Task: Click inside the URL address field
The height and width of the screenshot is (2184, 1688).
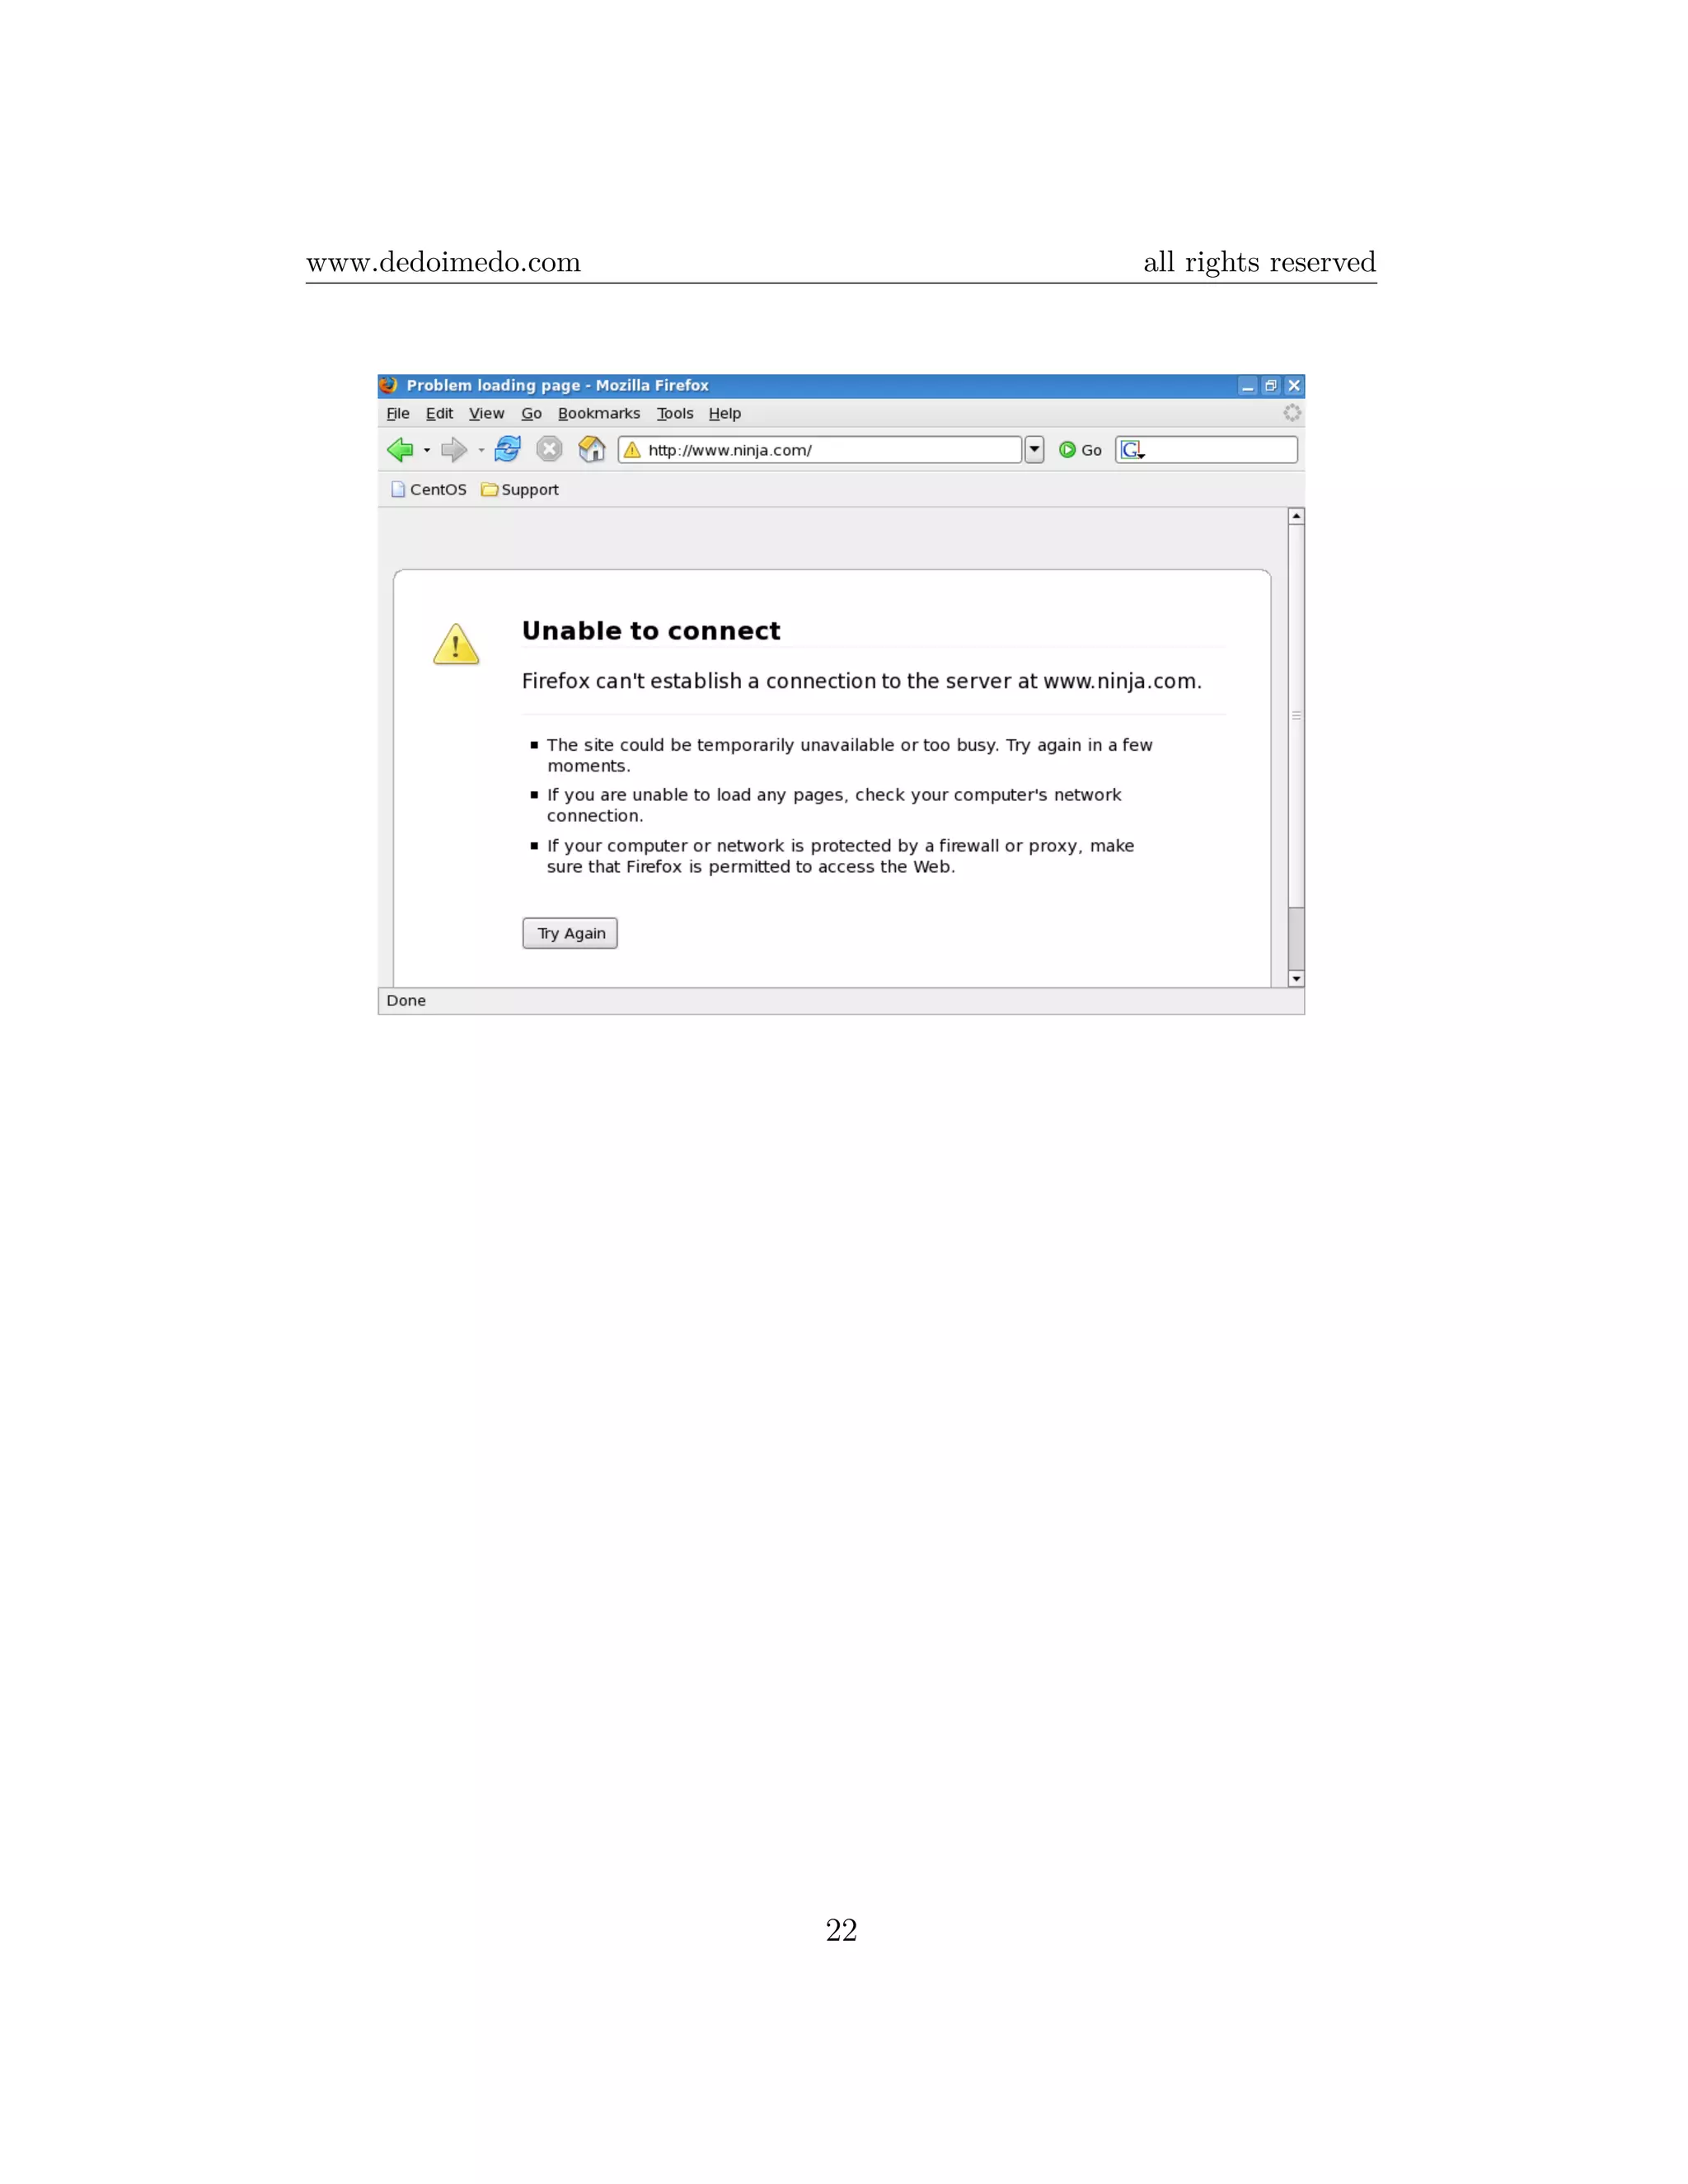Action: (x=820, y=450)
